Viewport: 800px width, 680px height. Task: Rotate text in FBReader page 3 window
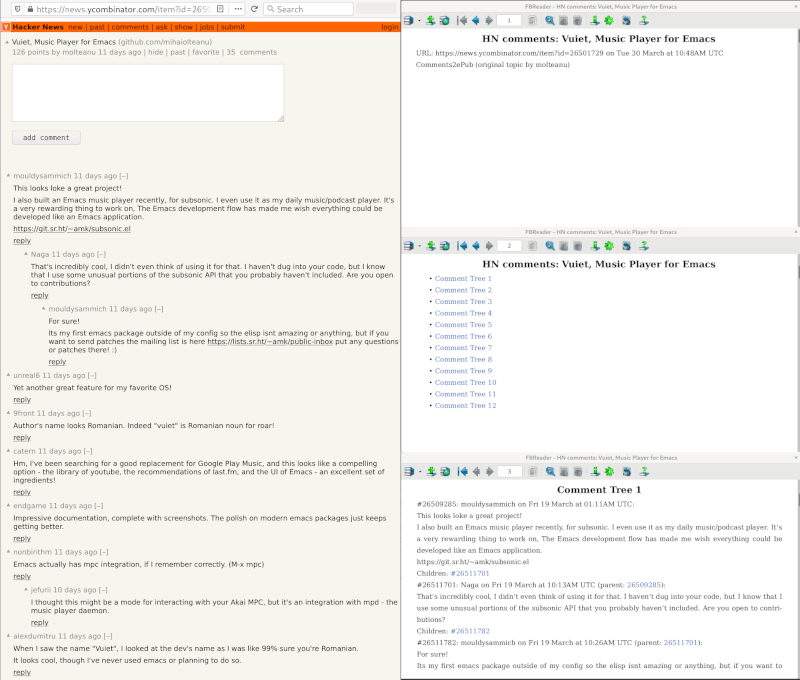pos(627,471)
